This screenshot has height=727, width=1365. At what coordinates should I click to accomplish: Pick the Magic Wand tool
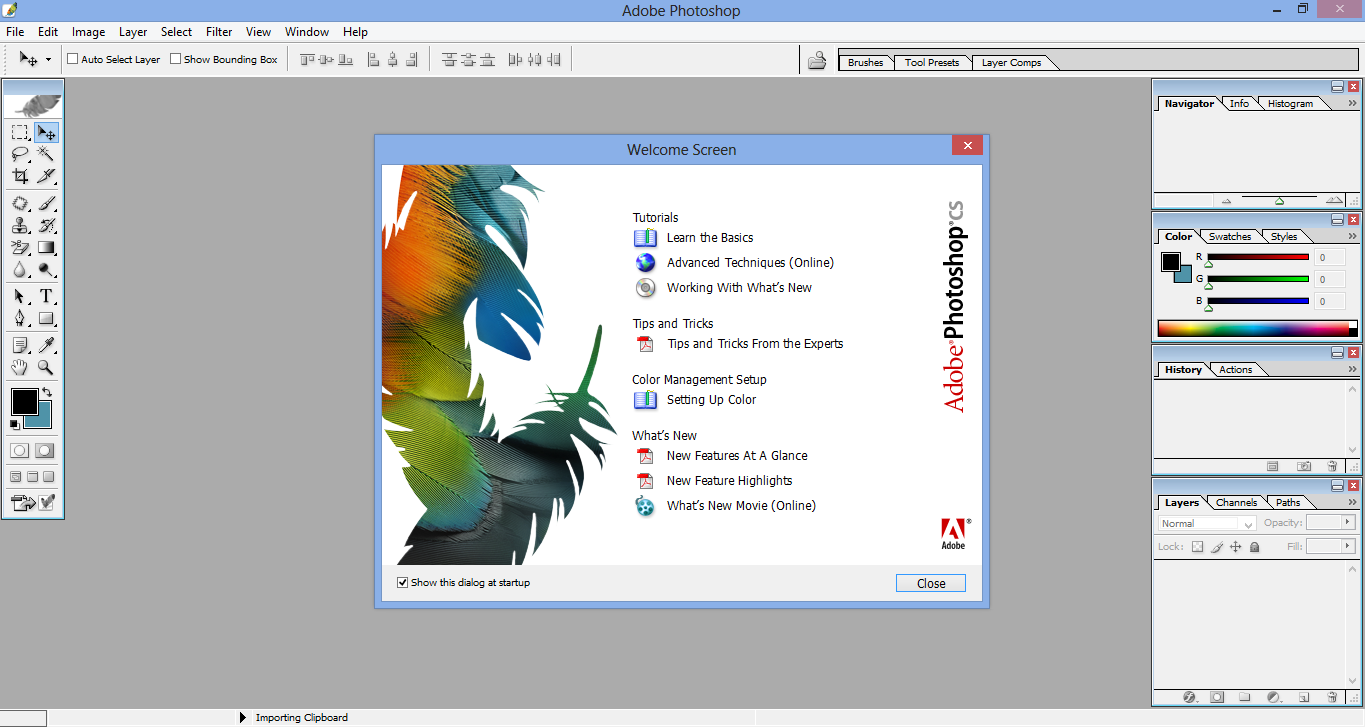(x=45, y=153)
